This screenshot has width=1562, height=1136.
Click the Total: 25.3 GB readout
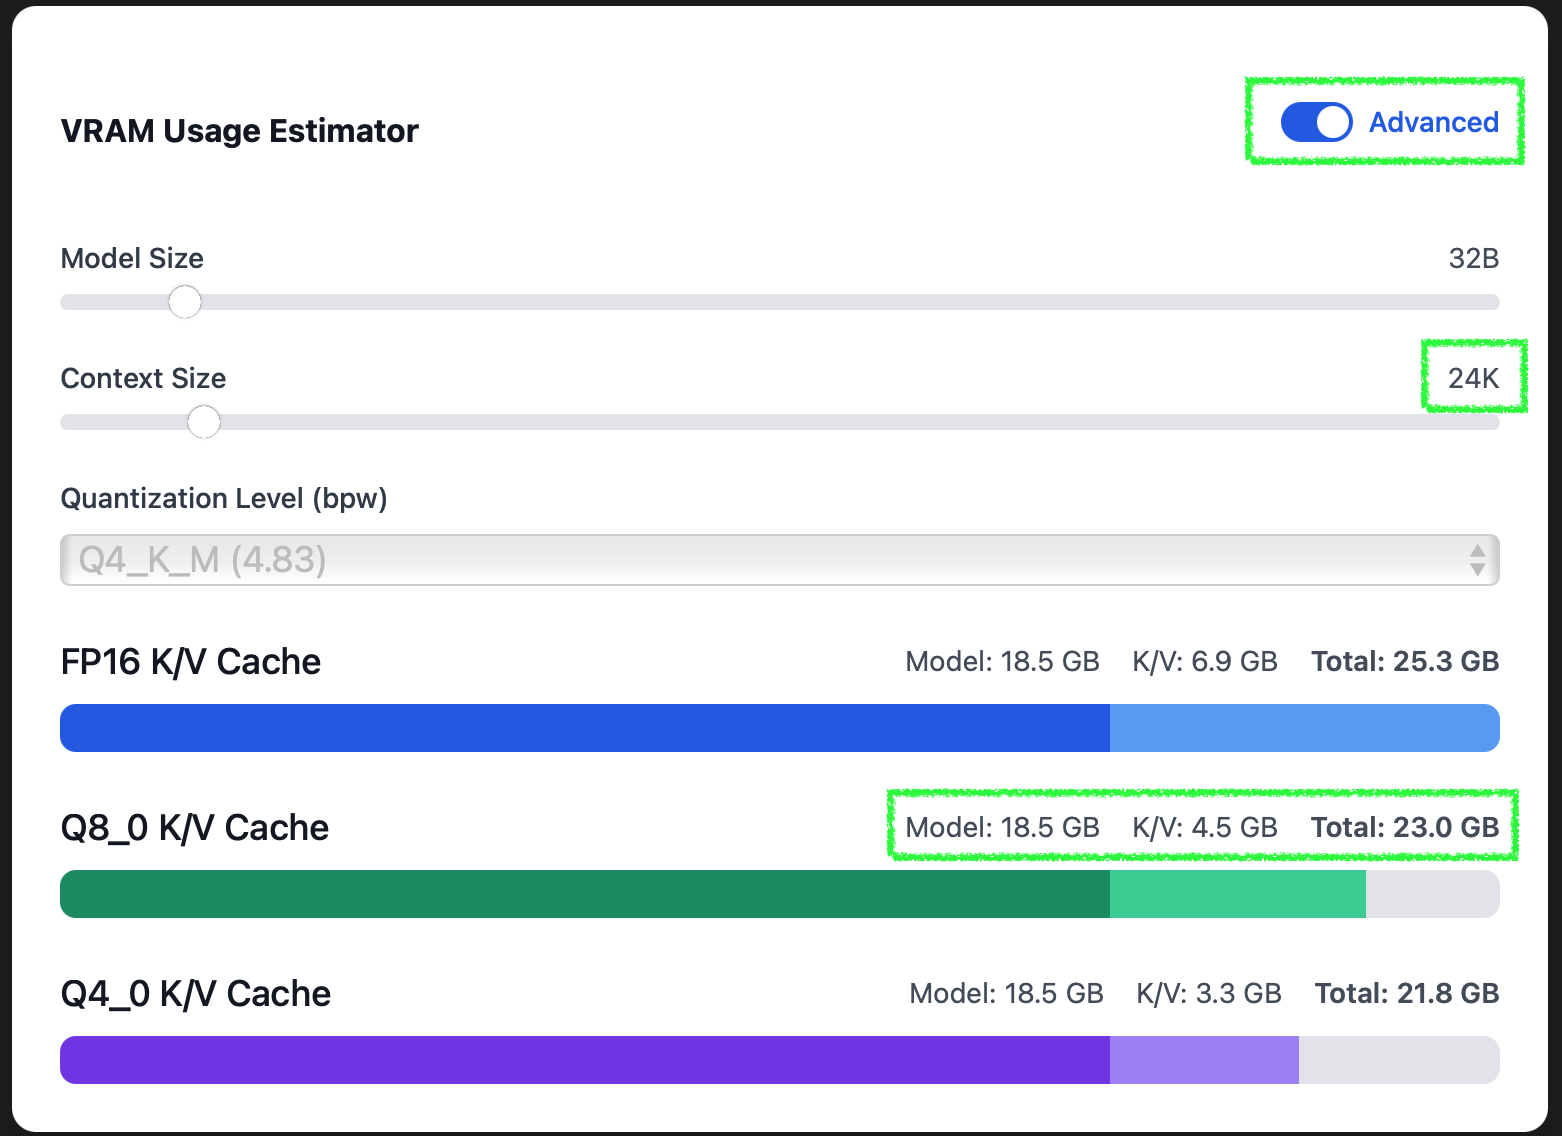click(x=1405, y=661)
